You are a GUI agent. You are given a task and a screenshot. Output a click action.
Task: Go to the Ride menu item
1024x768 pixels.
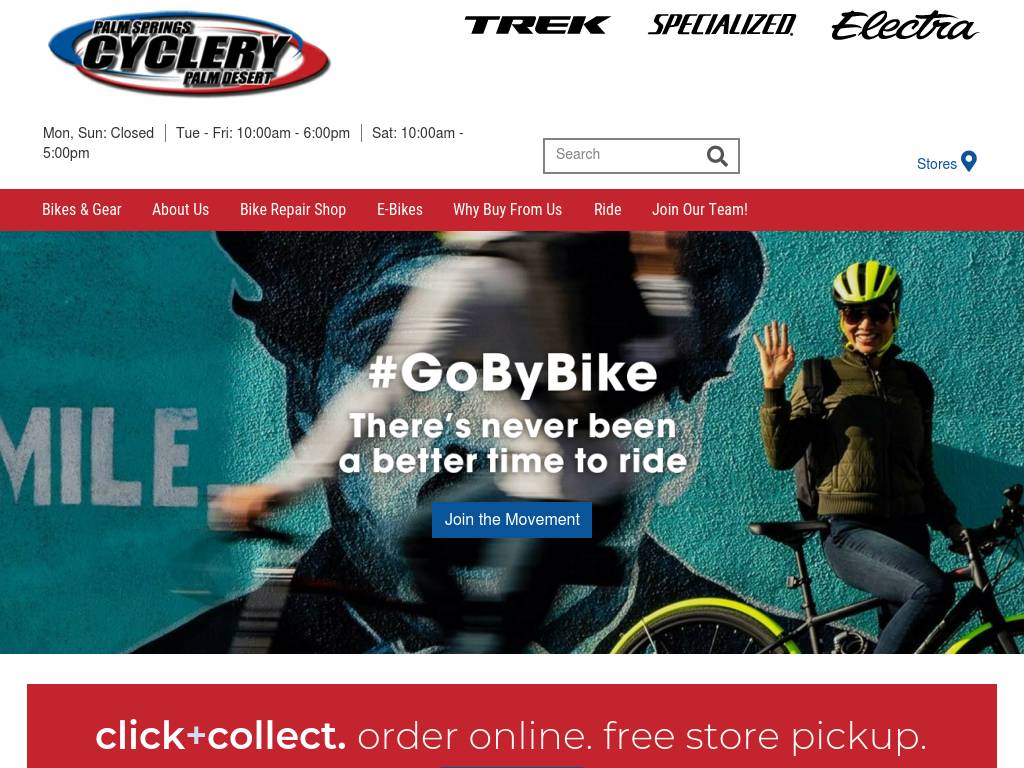[607, 210]
